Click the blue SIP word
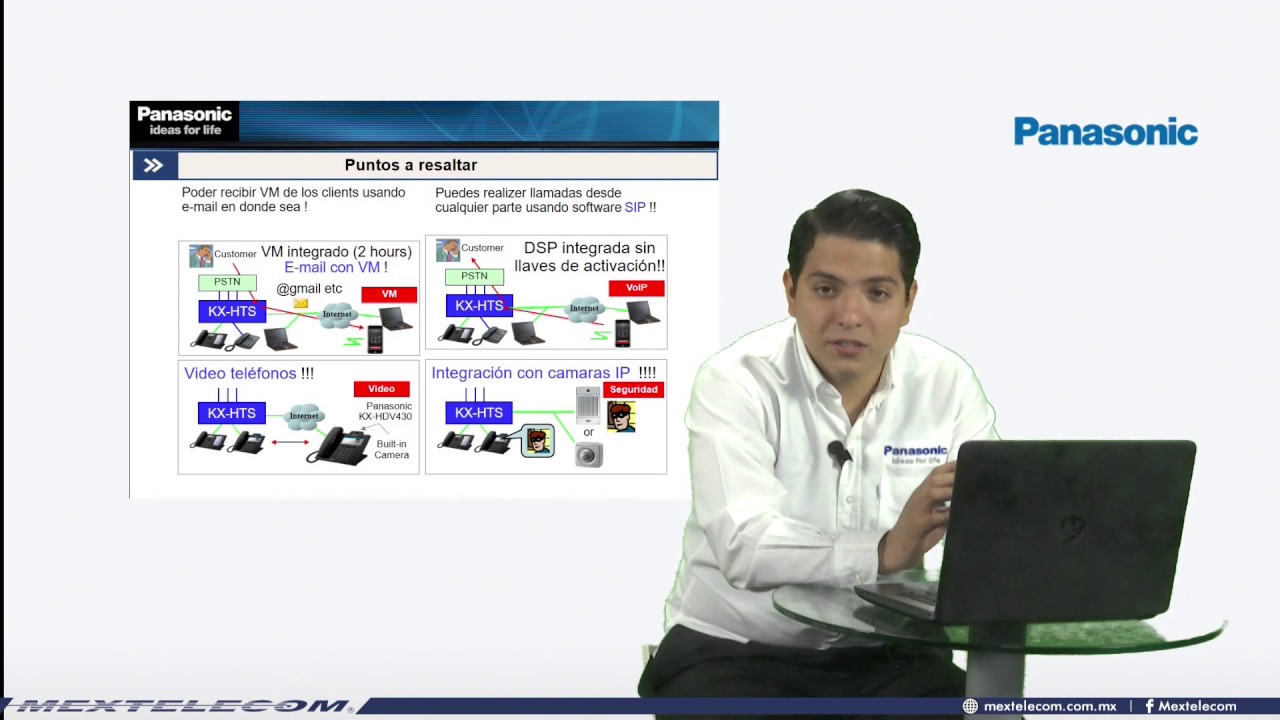Image resolution: width=1280 pixels, height=720 pixels. [x=635, y=207]
